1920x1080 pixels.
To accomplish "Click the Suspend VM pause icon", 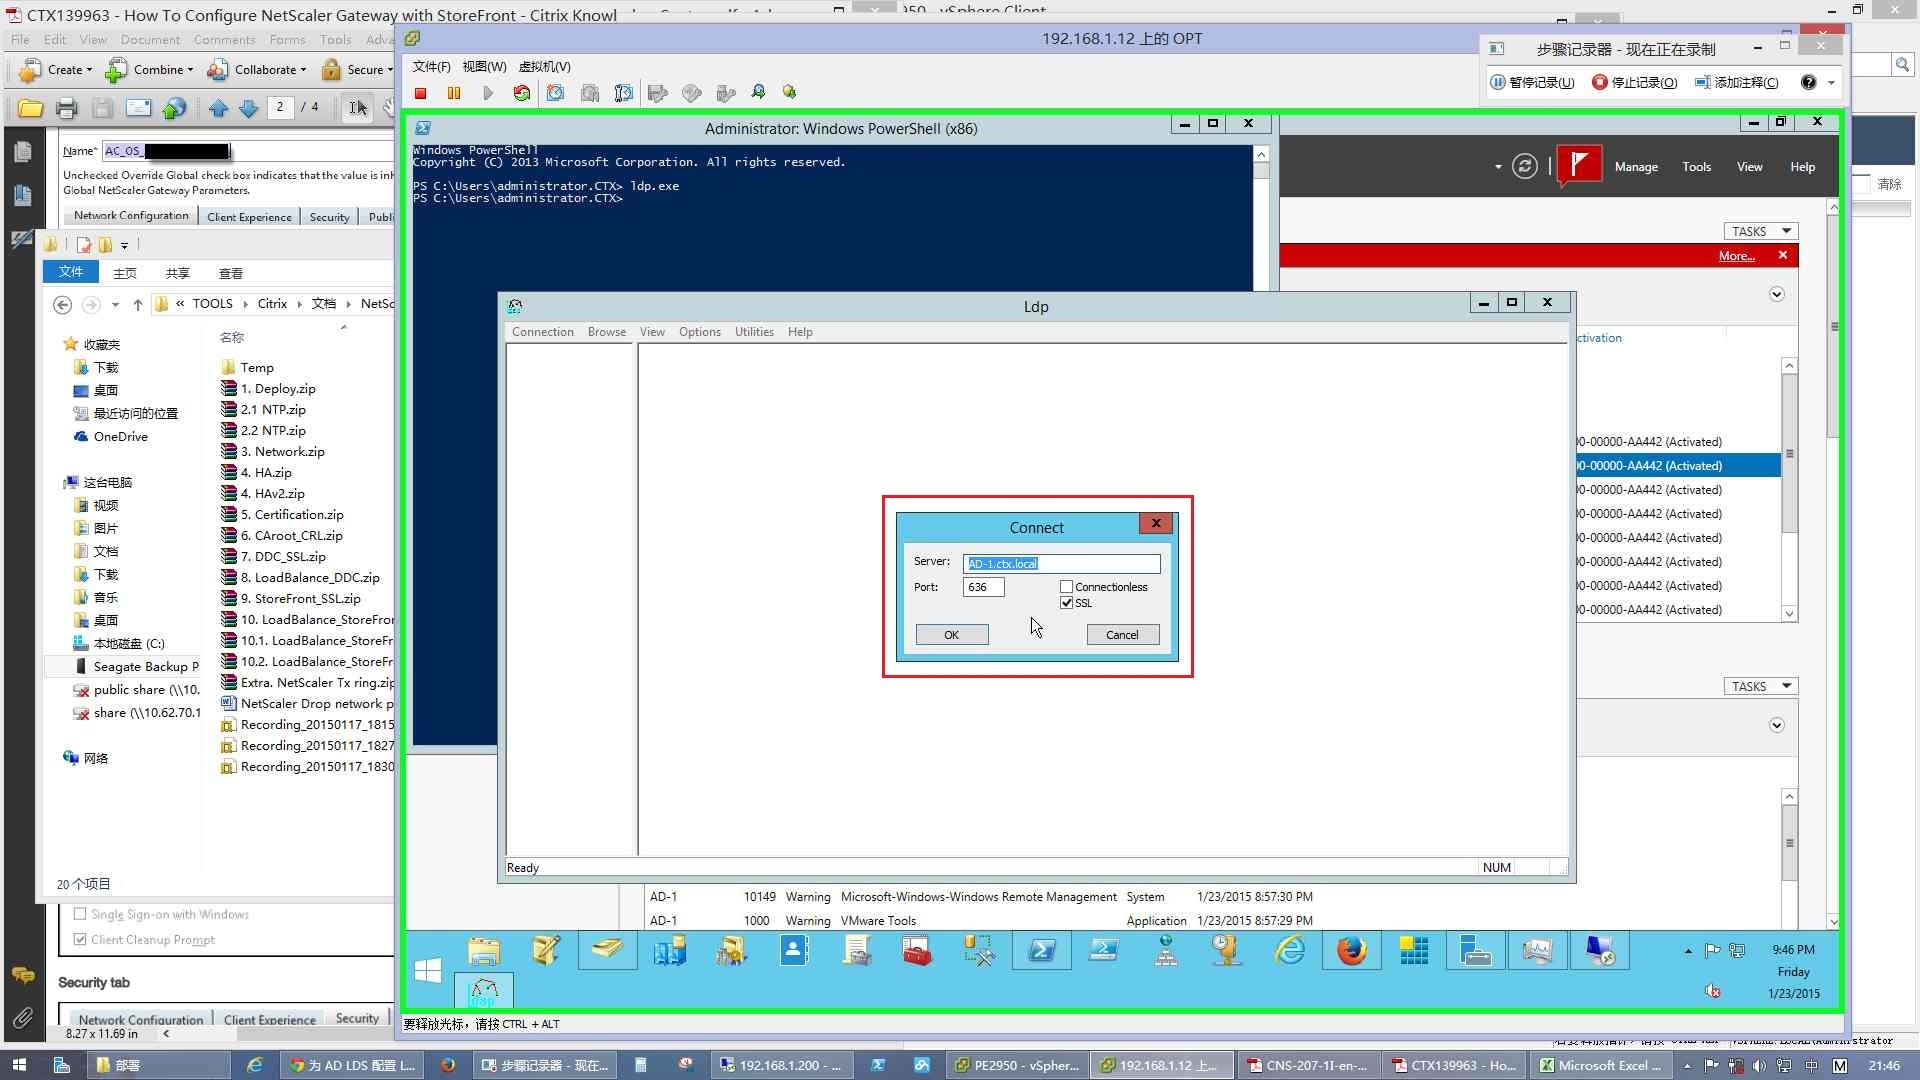I will click(454, 93).
